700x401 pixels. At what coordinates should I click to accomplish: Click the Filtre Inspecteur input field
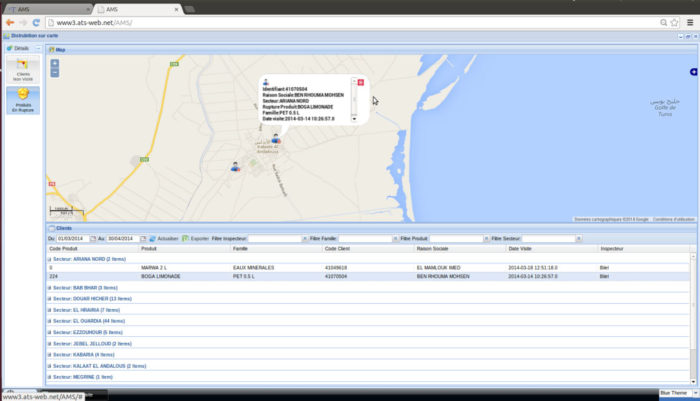tap(275, 239)
